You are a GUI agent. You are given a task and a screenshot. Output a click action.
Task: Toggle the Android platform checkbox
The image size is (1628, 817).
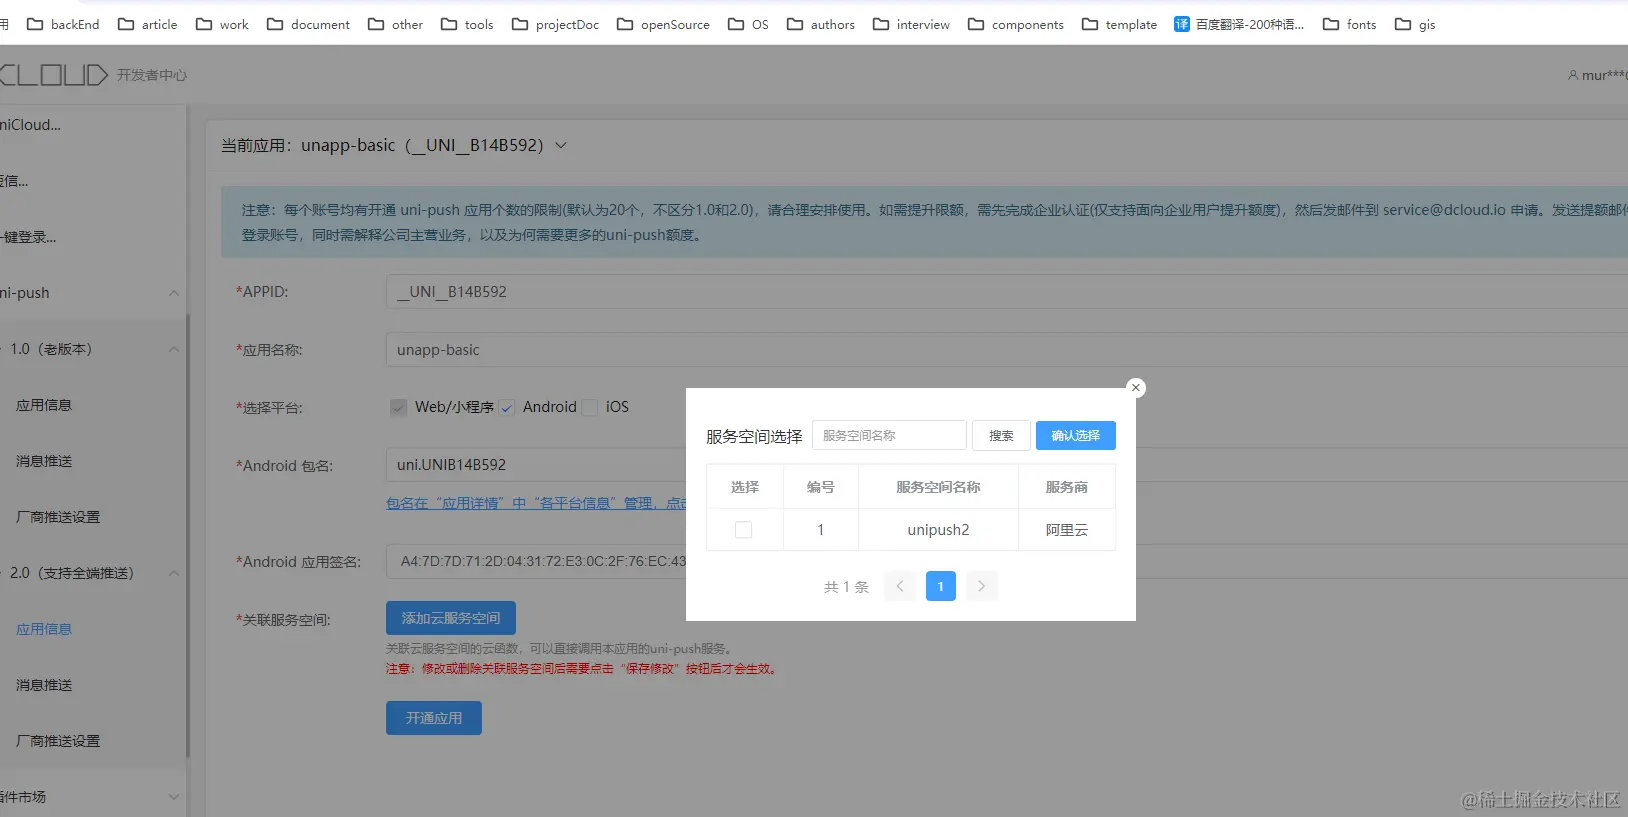coord(507,407)
